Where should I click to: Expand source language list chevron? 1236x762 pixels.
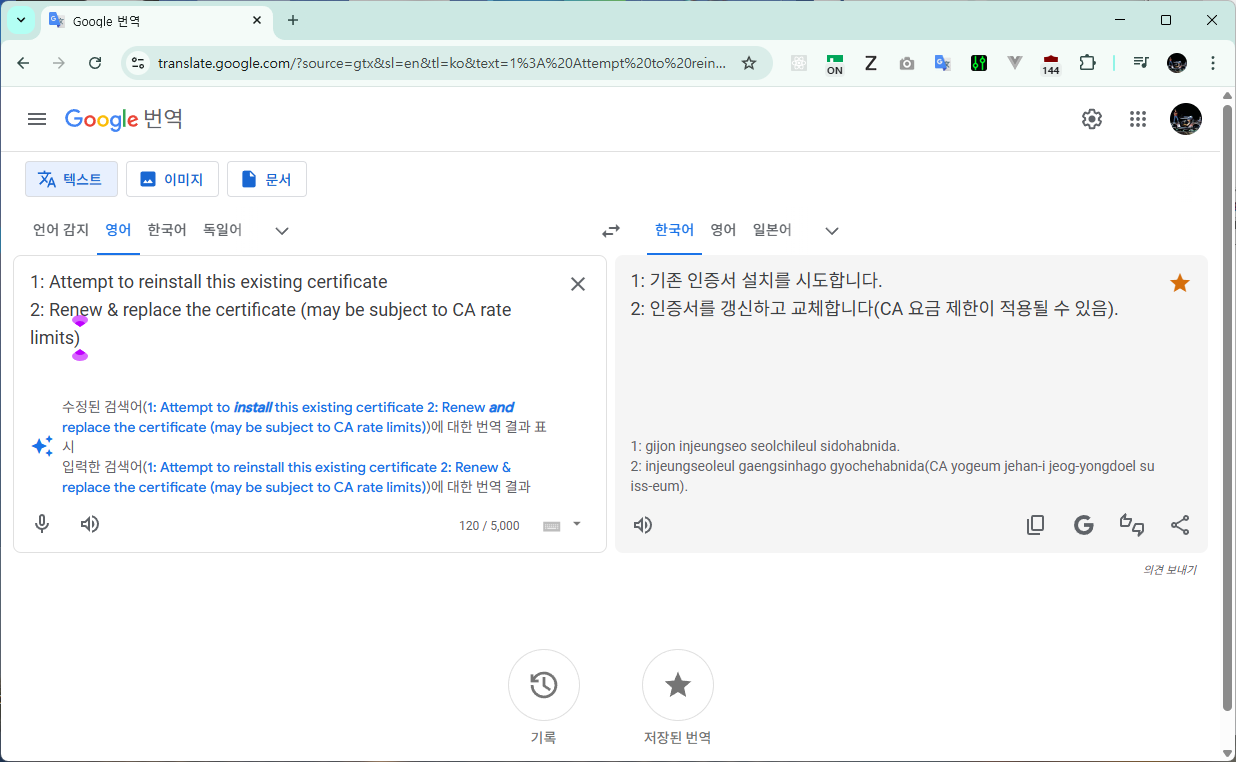282,231
